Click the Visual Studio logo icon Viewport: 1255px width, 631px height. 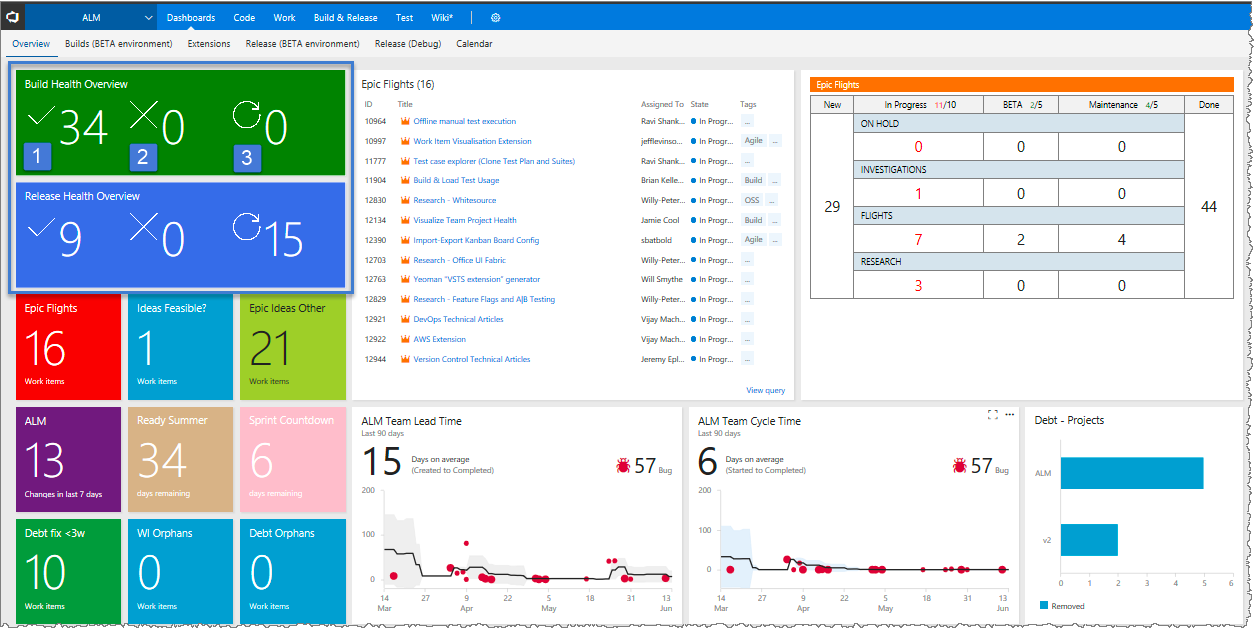tap(13, 16)
